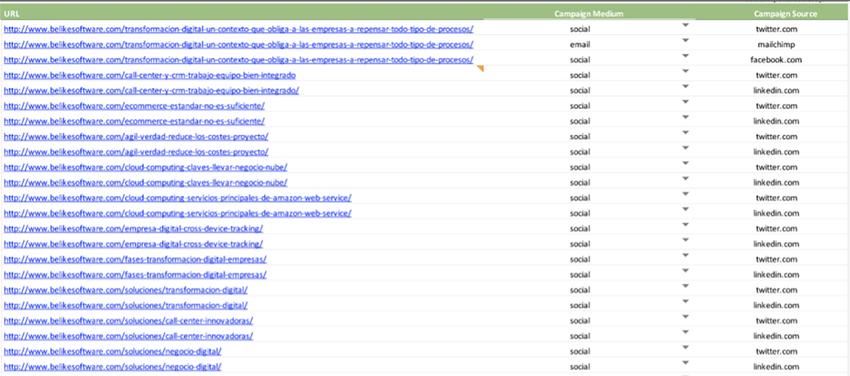The image size is (850, 376).
Task: Select twitter.com cell in soluciones/transformacion-digital row
Action: point(776,290)
